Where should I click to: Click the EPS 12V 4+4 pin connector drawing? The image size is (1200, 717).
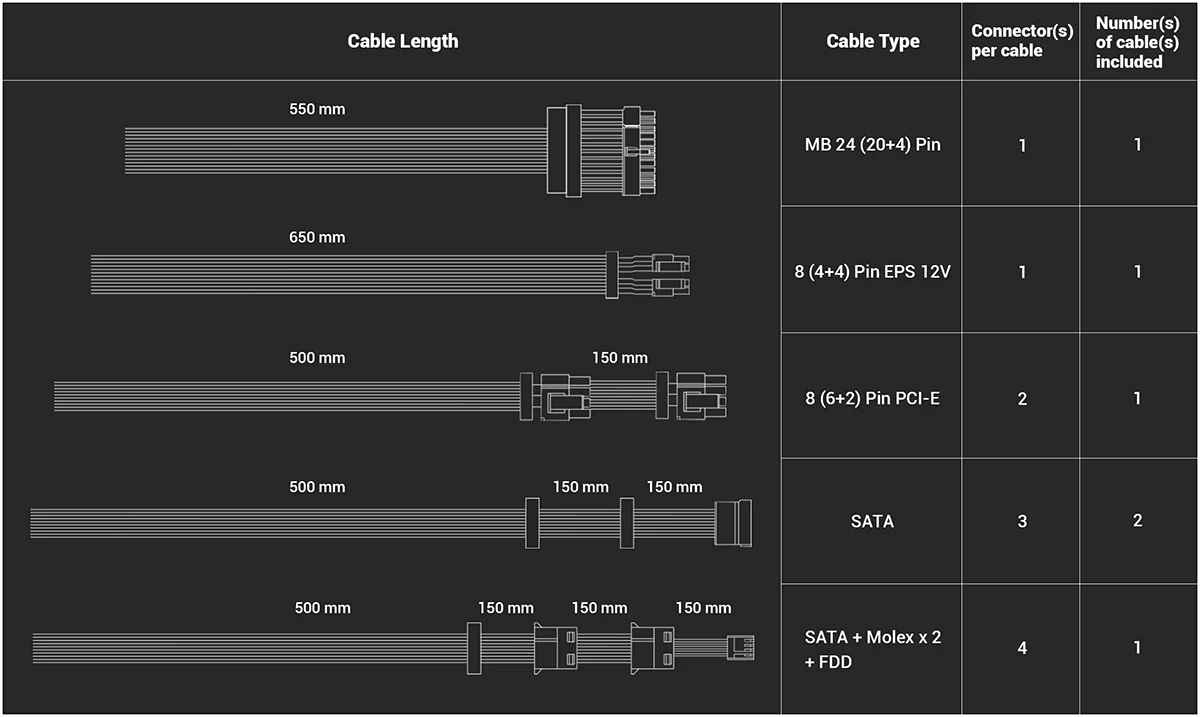648,274
